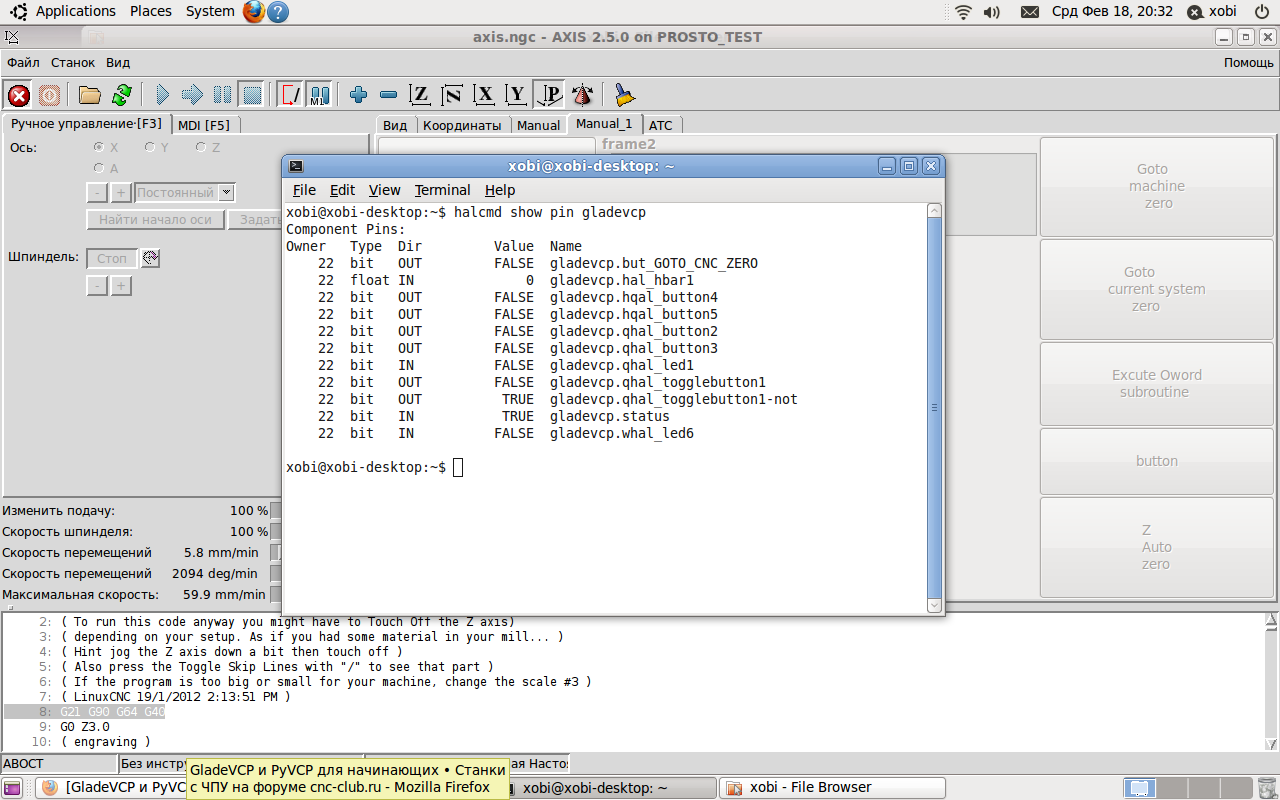Clear the live plot with the brush
Image resolution: width=1280 pixels, height=800 pixels.
click(625, 95)
